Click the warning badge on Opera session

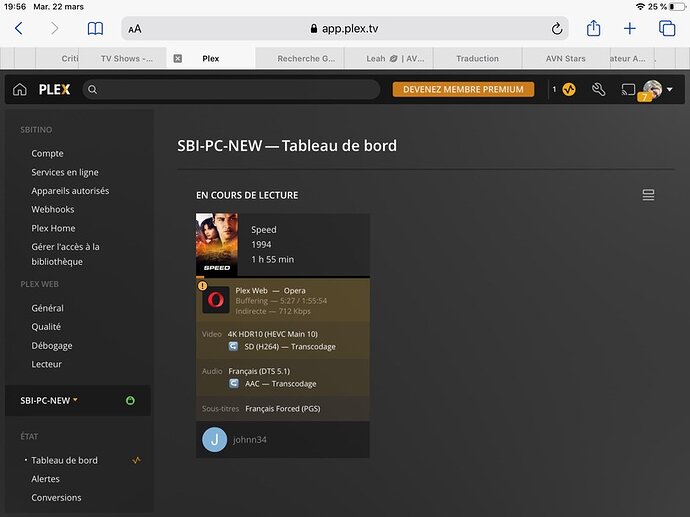(x=202, y=286)
